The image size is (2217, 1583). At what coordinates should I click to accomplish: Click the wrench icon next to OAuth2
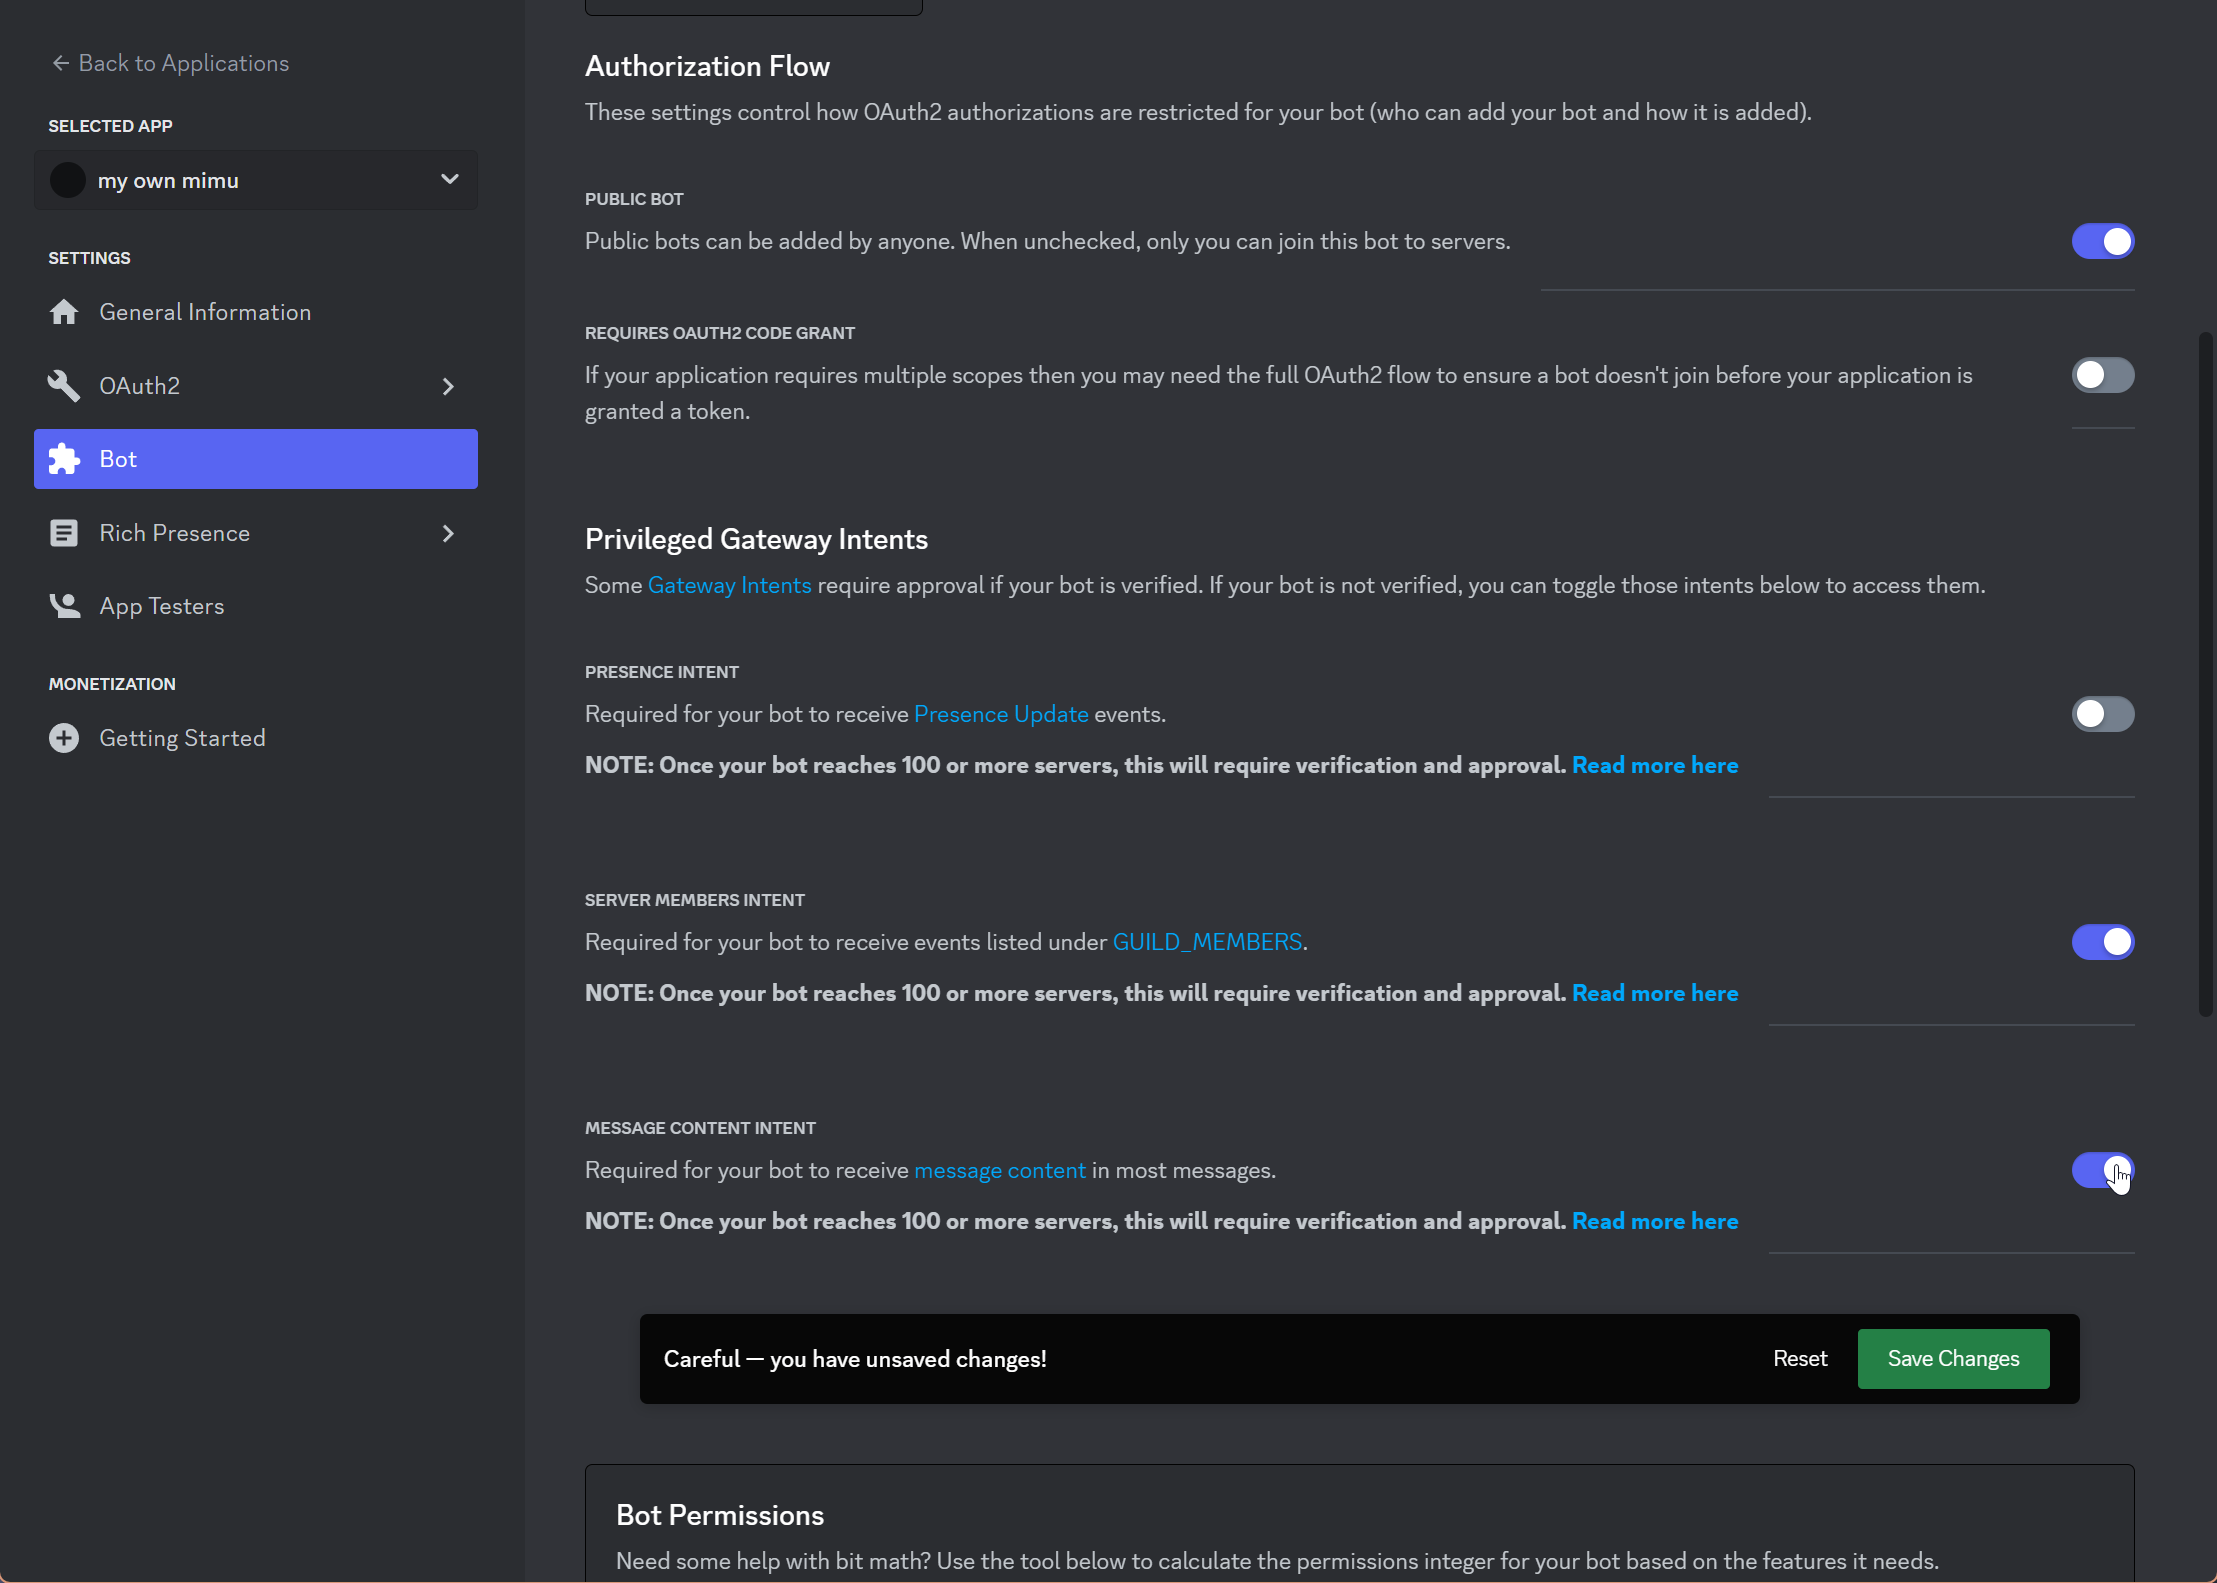coord(64,386)
